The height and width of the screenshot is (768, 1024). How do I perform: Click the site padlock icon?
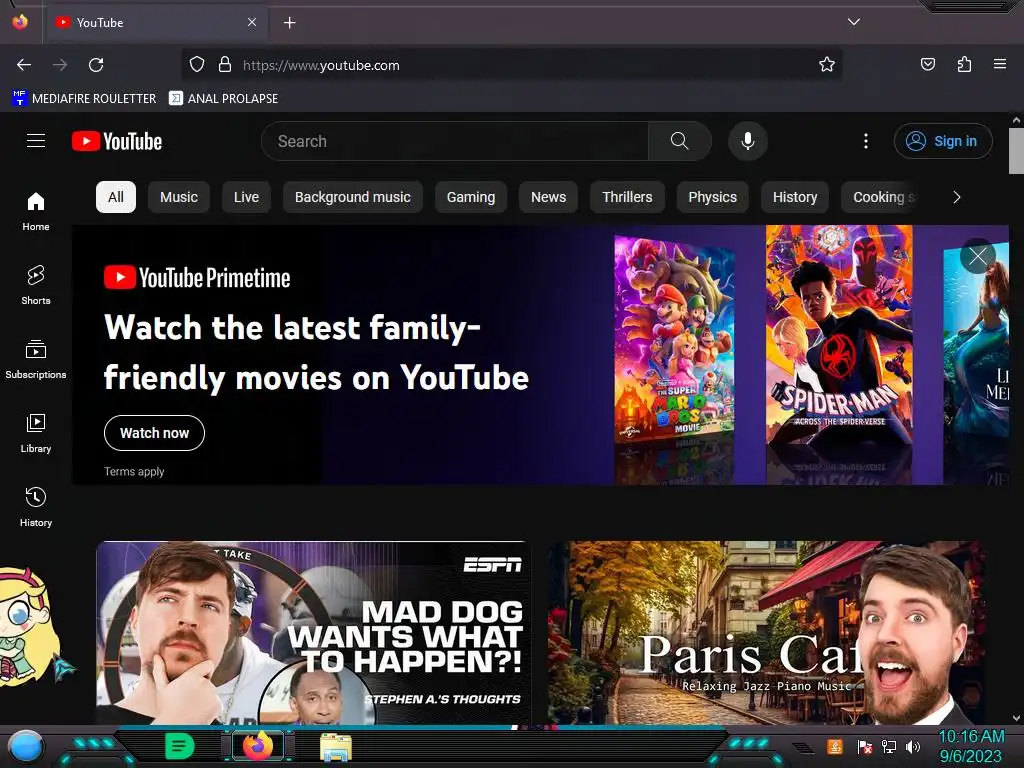click(x=225, y=65)
